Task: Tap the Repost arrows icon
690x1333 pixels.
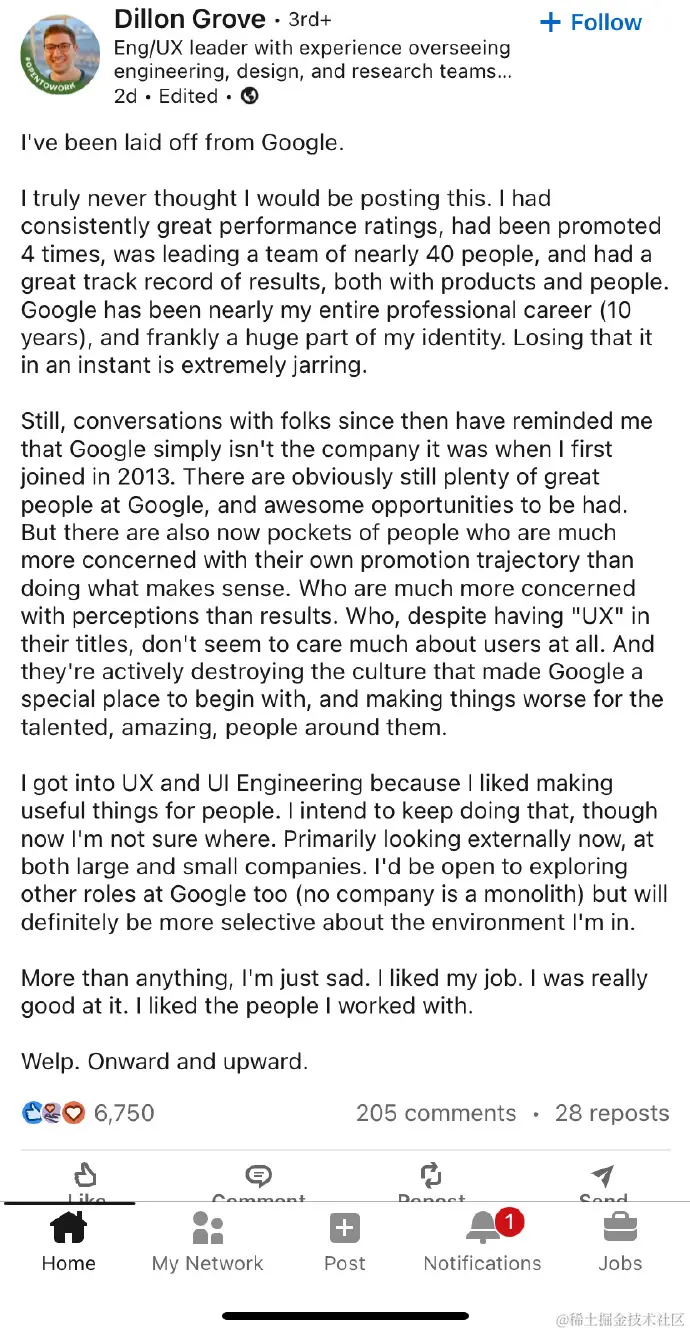Action: 431,1176
